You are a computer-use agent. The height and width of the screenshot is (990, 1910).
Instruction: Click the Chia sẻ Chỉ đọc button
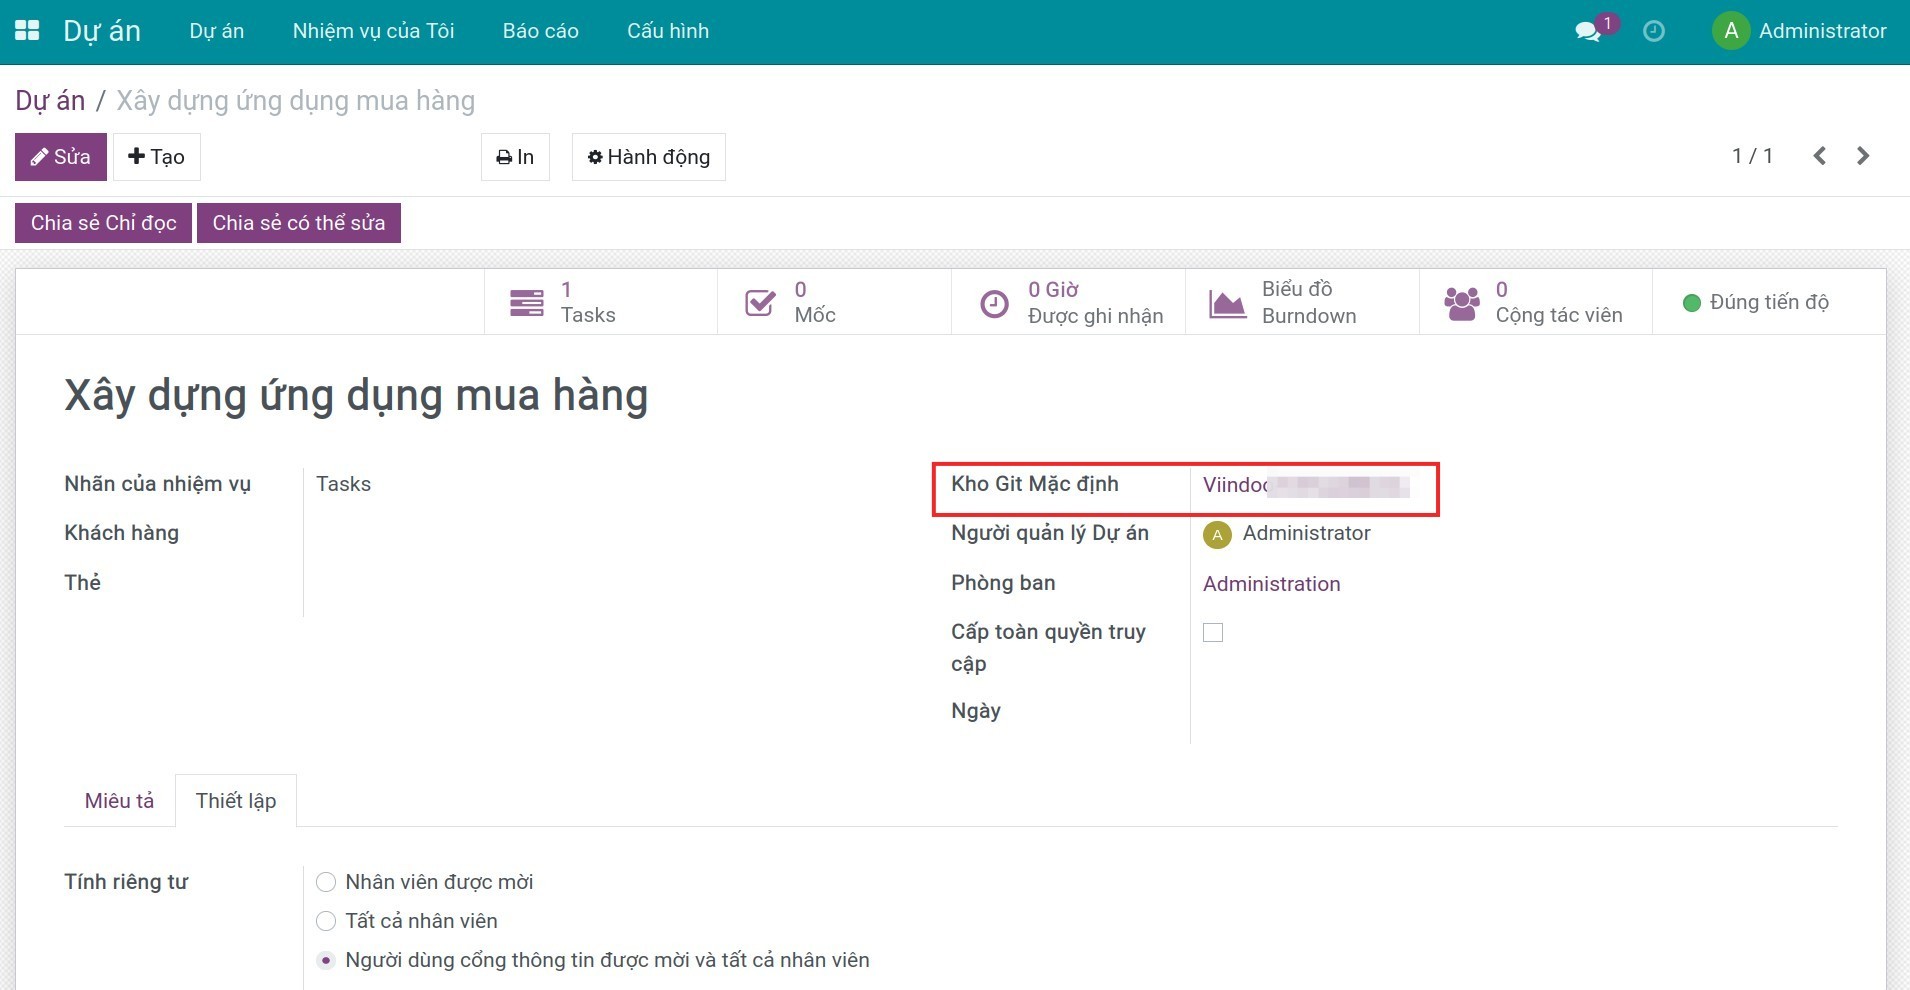[103, 223]
